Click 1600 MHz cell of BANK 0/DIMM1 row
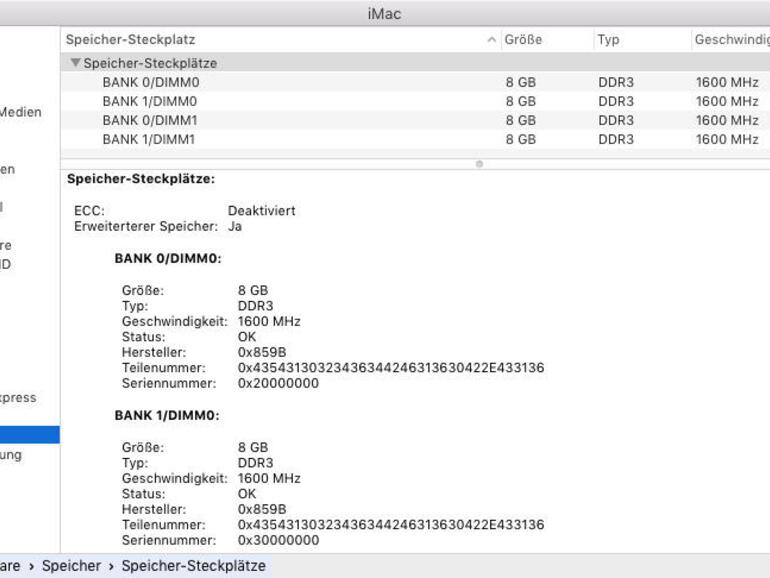This screenshot has height=578, width=770. [x=727, y=120]
